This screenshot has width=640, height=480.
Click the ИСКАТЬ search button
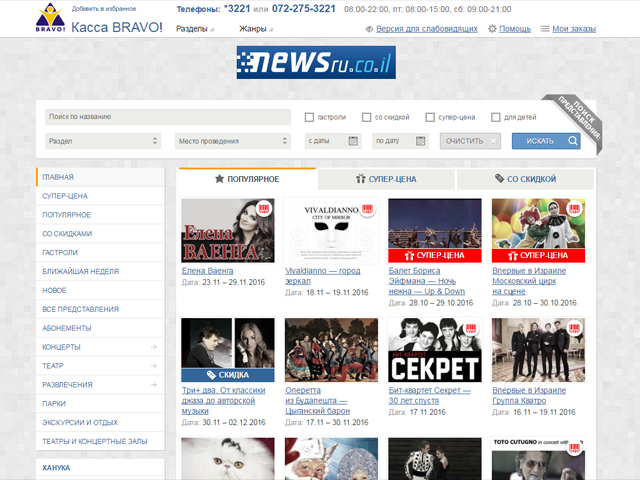pyautogui.click(x=546, y=141)
